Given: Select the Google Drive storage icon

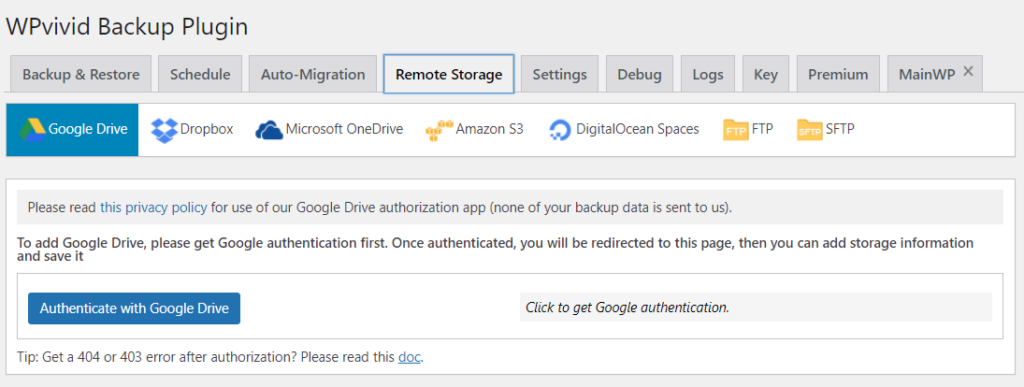Looking at the screenshot, I should 31,129.
